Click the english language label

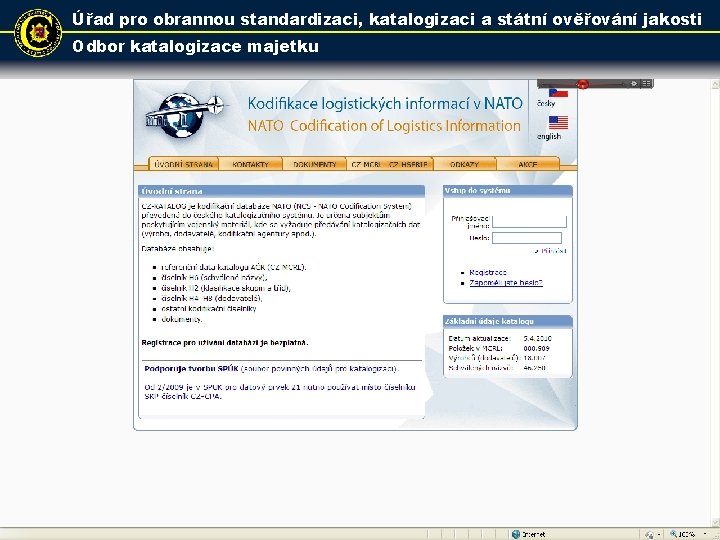[549, 136]
